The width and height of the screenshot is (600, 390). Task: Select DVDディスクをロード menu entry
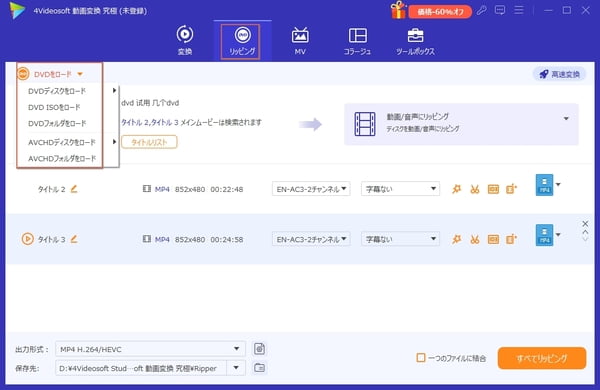pos(57,91)
